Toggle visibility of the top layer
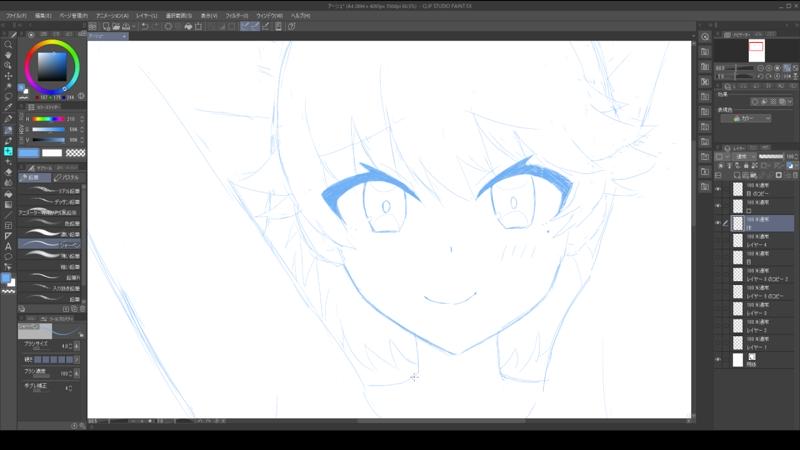The image size is (800, 450). (x=718, y=189)
